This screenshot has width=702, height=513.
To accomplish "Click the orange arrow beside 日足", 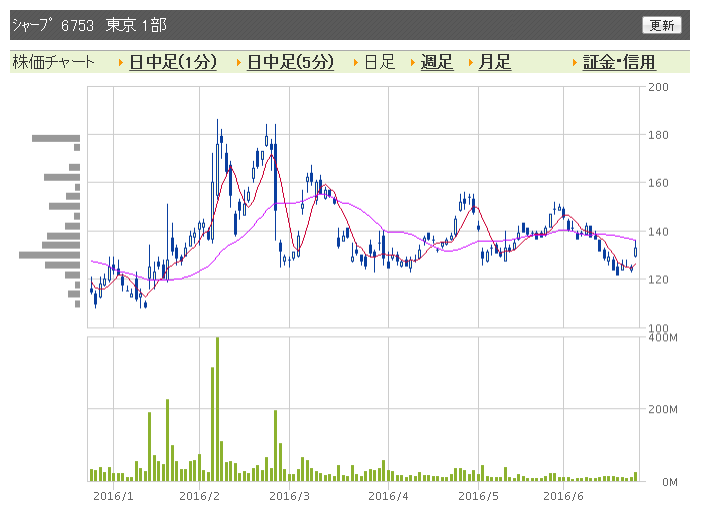I will [356, 63].
